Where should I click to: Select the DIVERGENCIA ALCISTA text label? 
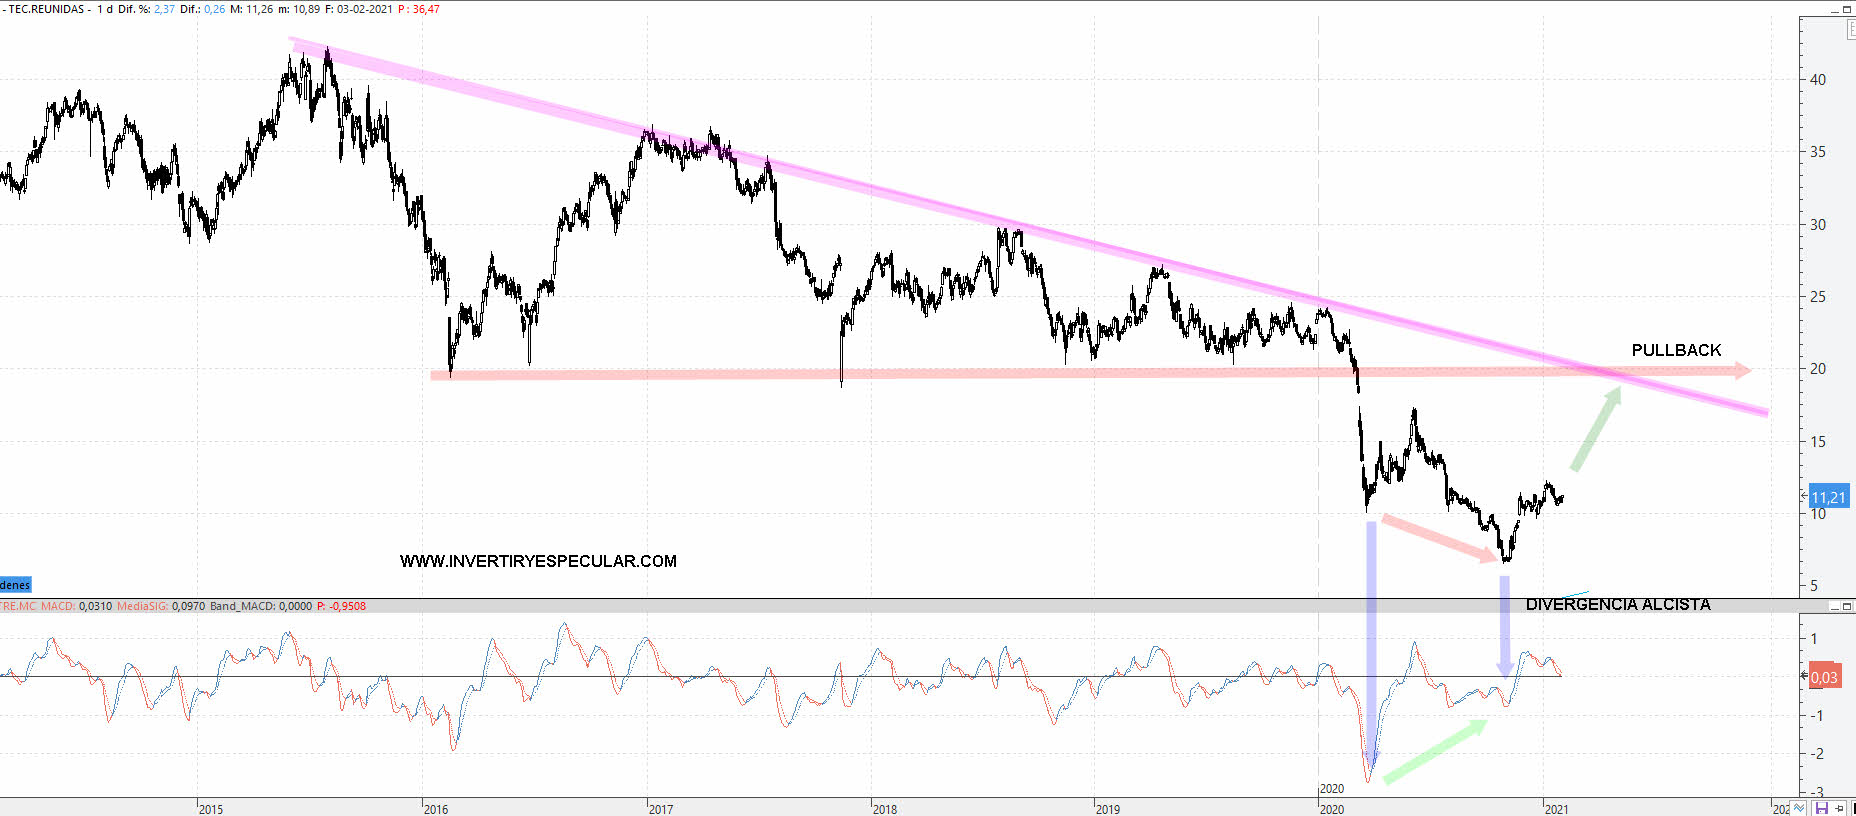tap(1617, 605)
